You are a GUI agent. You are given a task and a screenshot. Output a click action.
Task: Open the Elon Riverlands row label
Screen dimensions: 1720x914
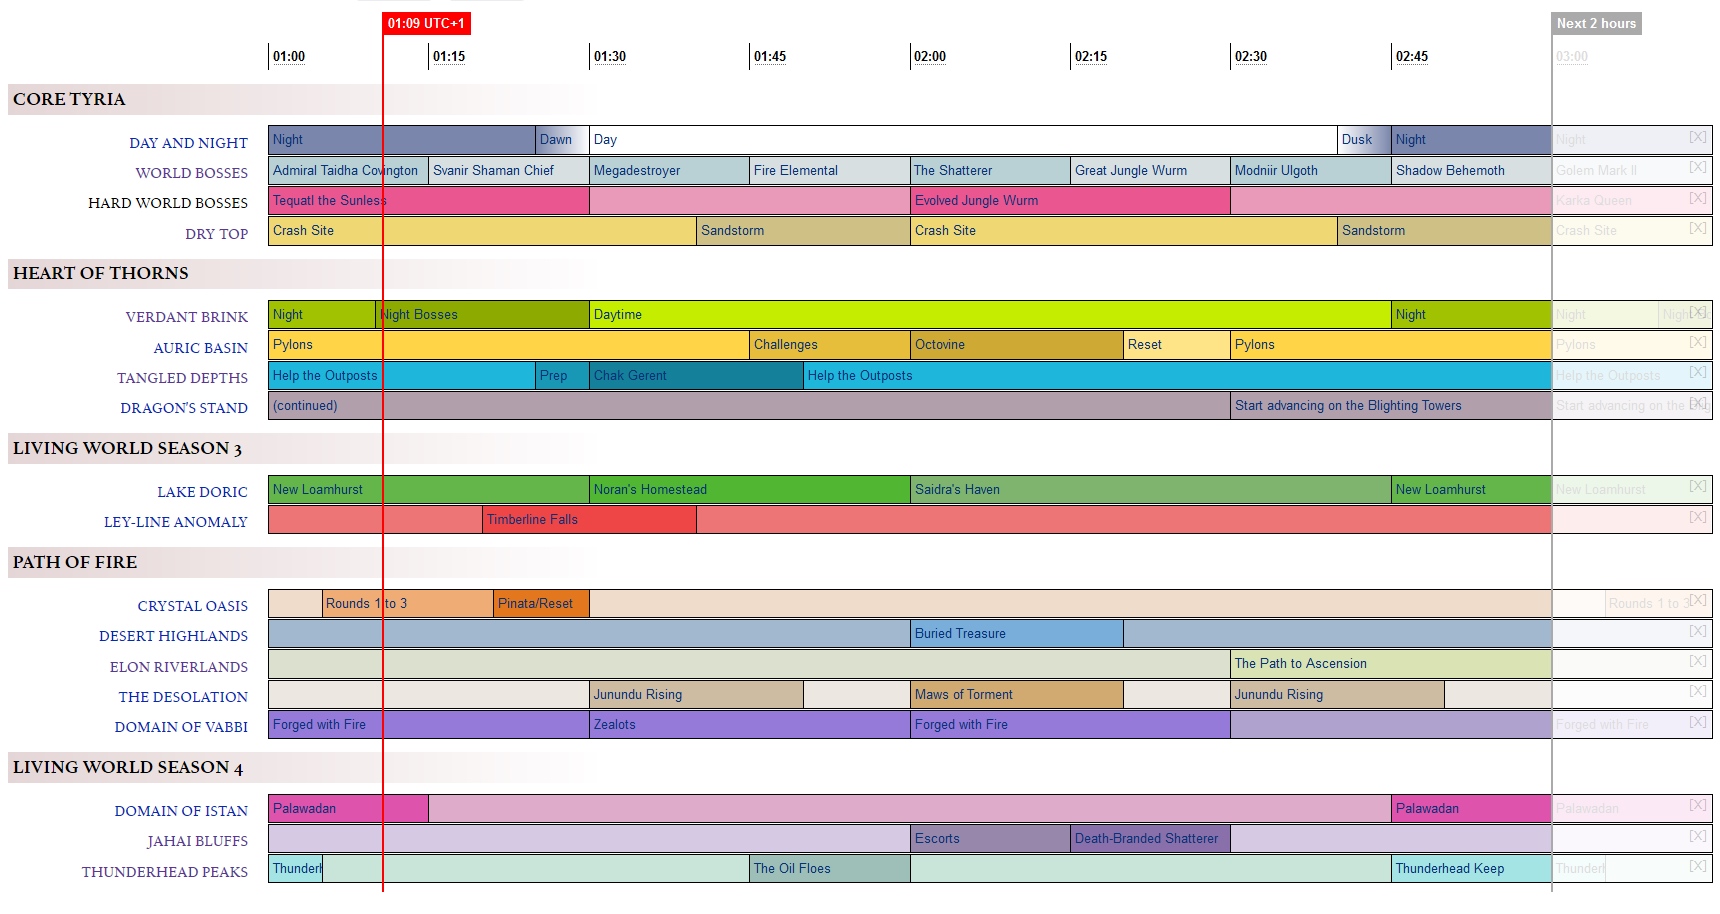point(179,667)
